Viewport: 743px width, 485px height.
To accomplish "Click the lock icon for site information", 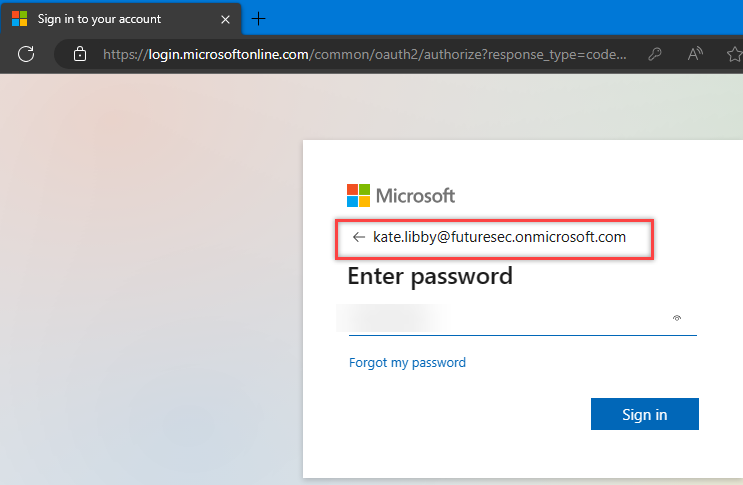I will pos(81,54).
